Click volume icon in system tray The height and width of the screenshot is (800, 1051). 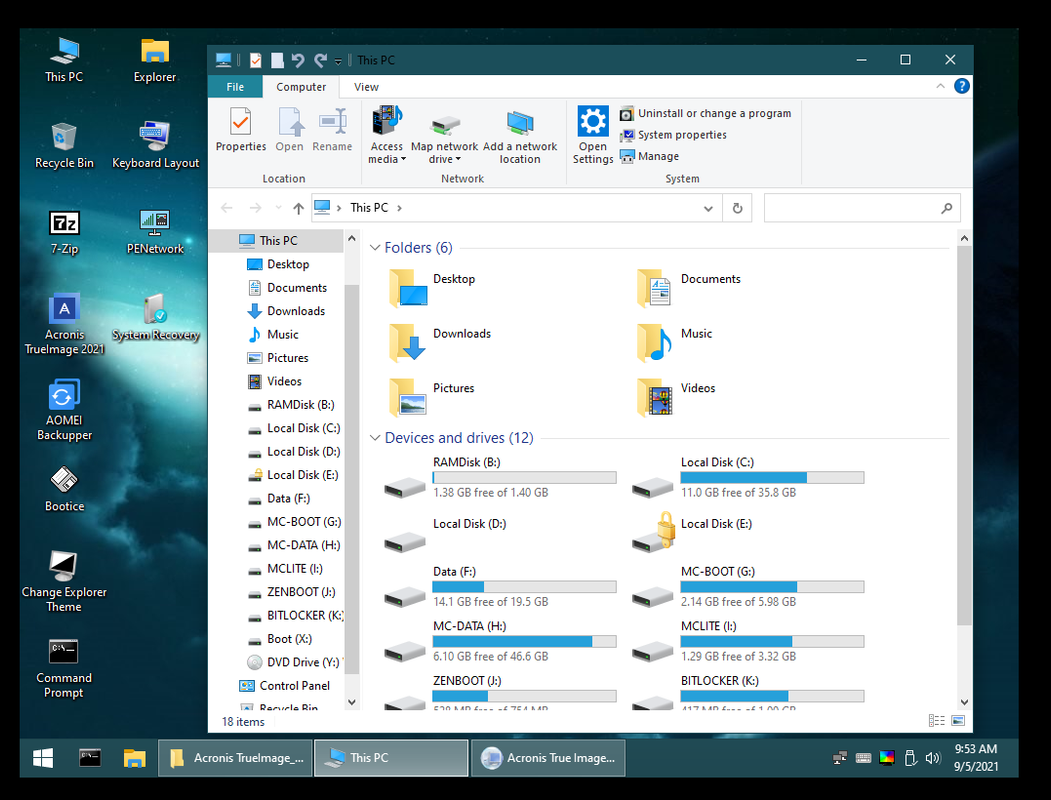(932, 758)
